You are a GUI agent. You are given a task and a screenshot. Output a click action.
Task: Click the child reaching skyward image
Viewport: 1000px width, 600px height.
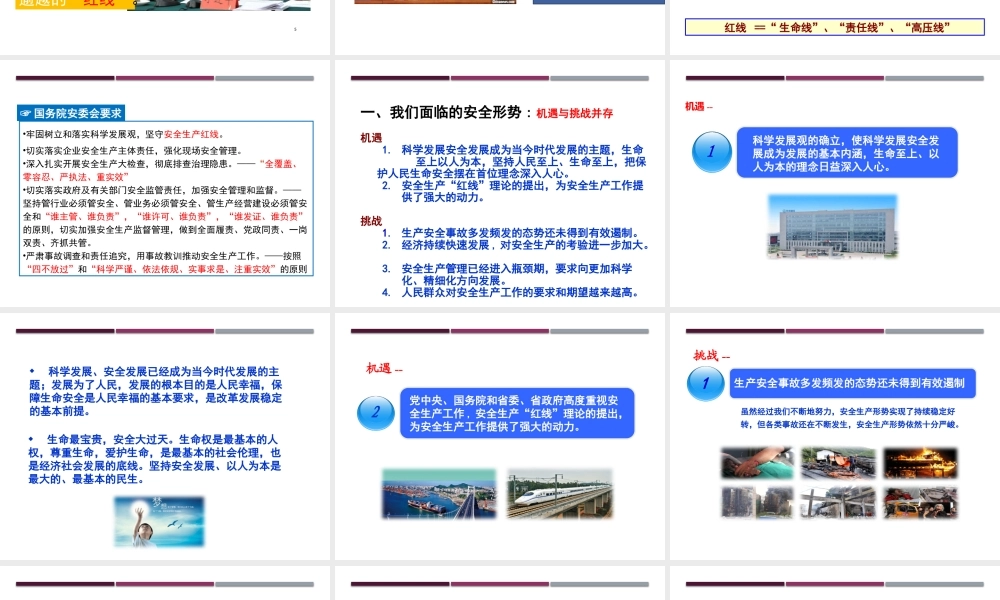click(159, 522)
